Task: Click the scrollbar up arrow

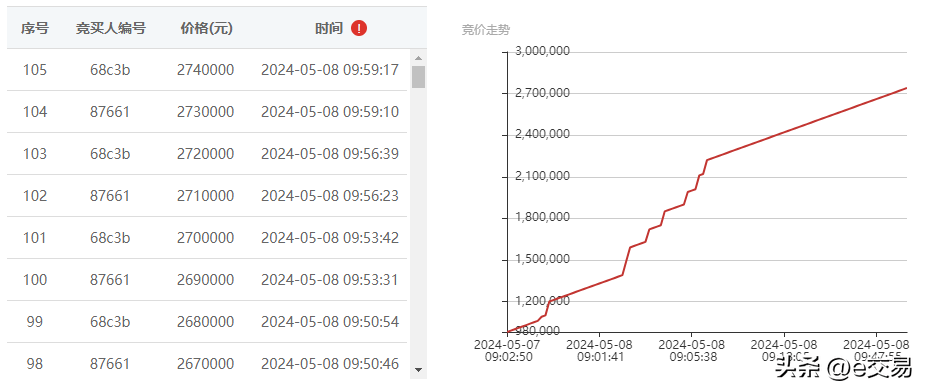Action: (418, 58)
